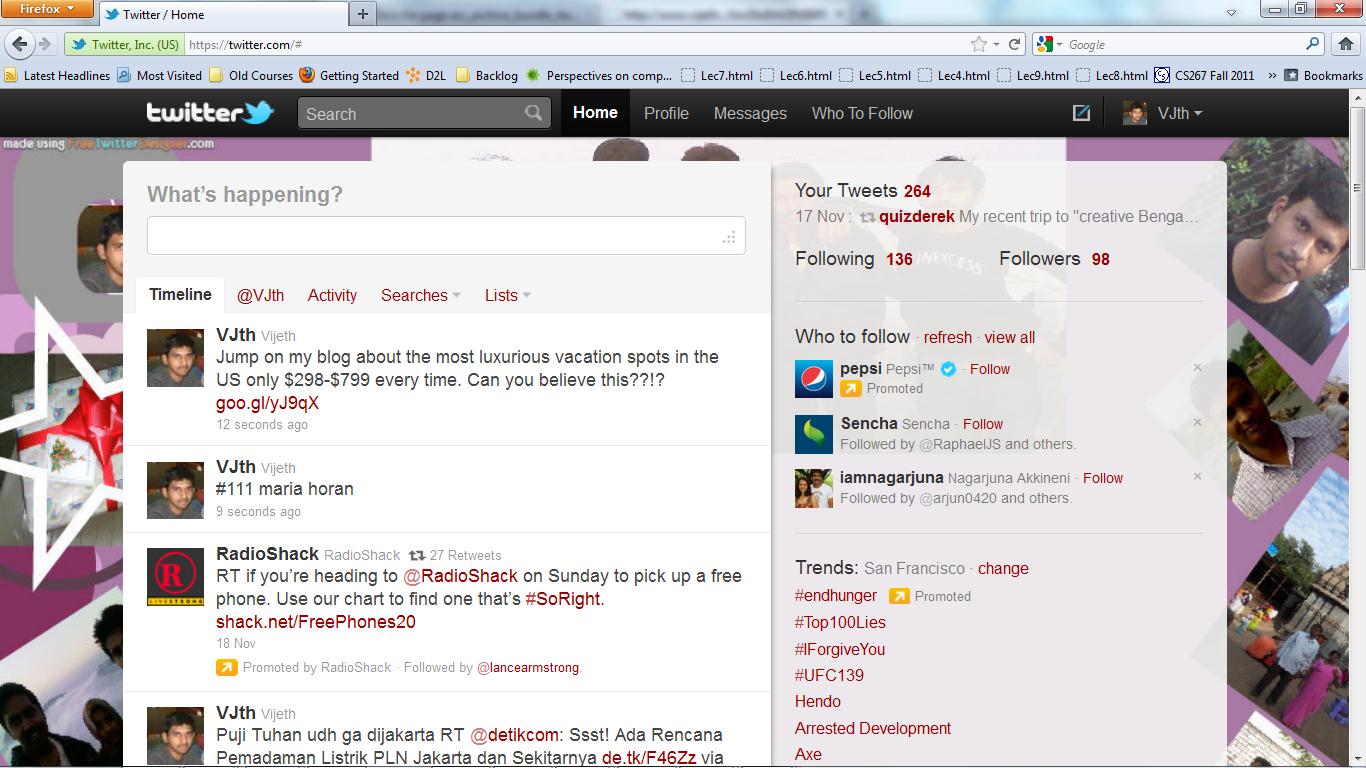Image resolution: width=1366 pixels, height=768 pixels.
Task: Open the Firefox application menu button
Action: pyautogui.click(x=48, y=9)
